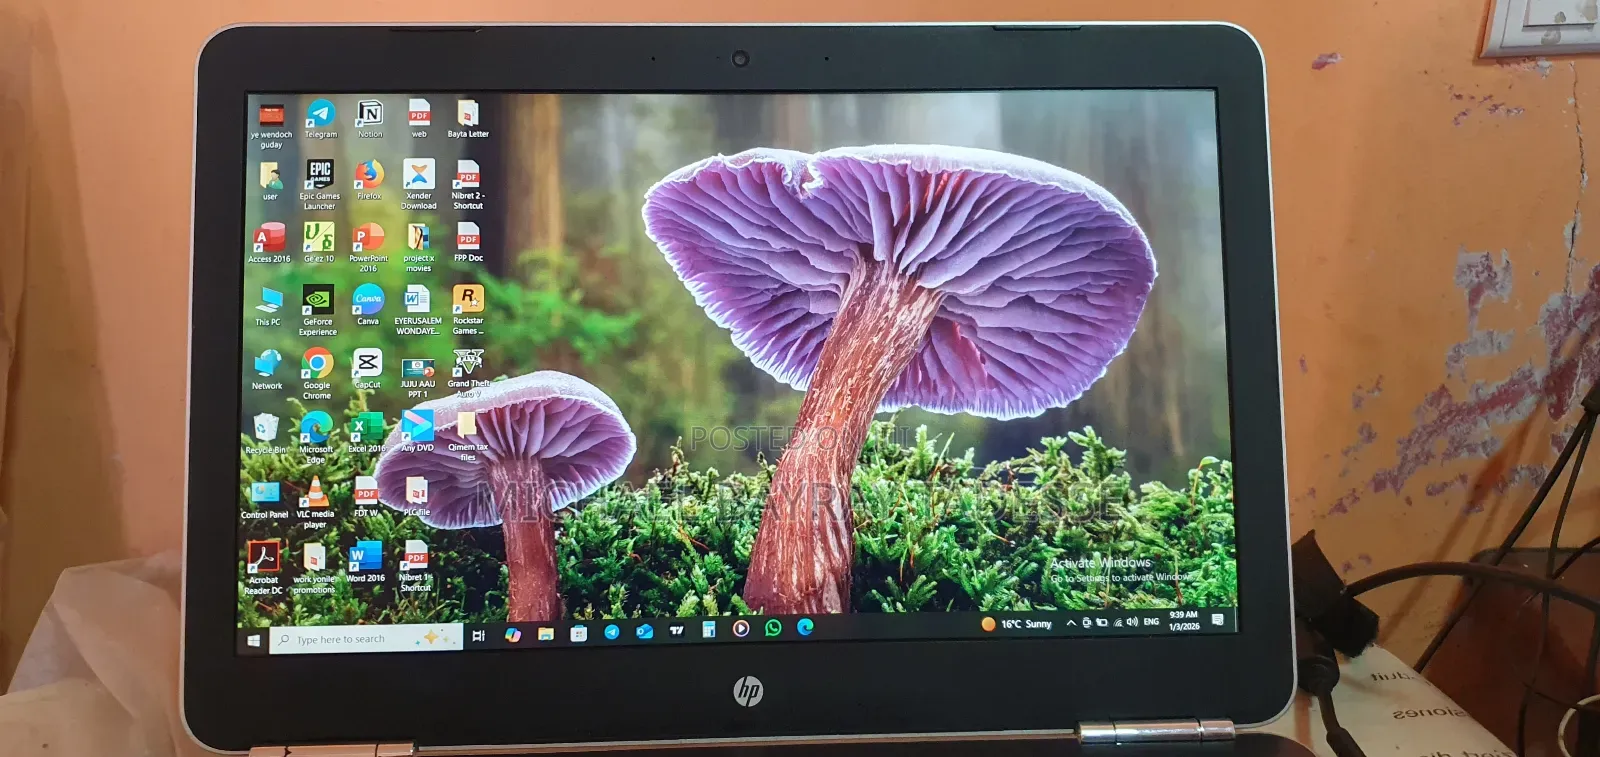Viewport: 1600px width, 757px height.
Task: Open the CapCut desktop shortcut
Action: 367,369
